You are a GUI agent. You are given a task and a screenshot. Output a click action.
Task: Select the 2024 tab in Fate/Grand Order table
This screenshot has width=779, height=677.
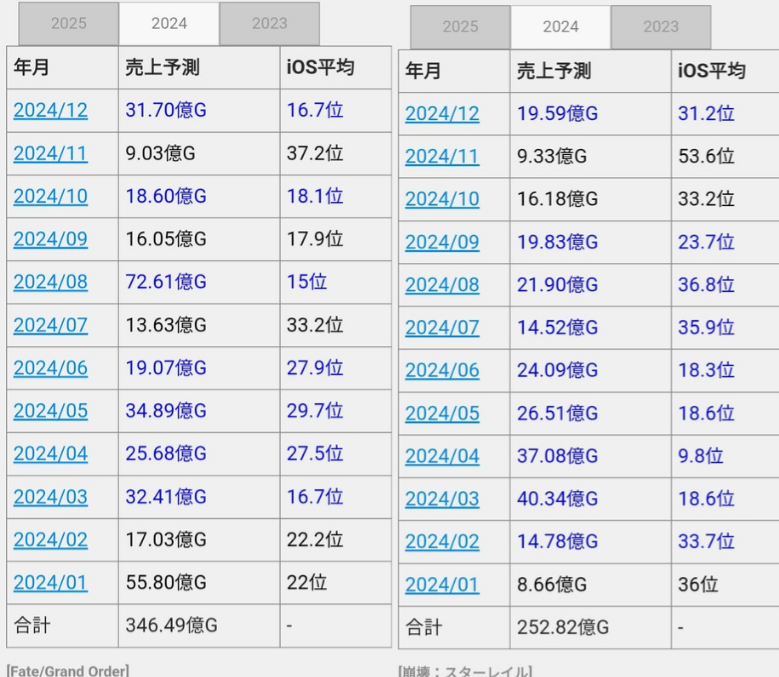(169, 23)
